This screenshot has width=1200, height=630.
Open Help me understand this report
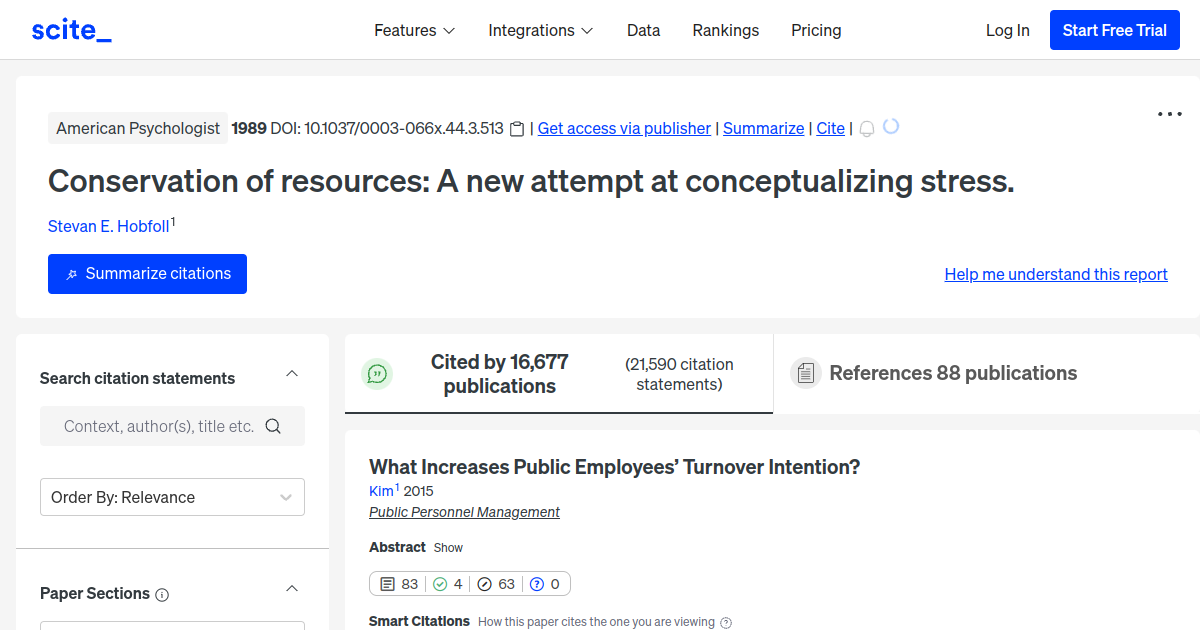tap(1056, 274)
